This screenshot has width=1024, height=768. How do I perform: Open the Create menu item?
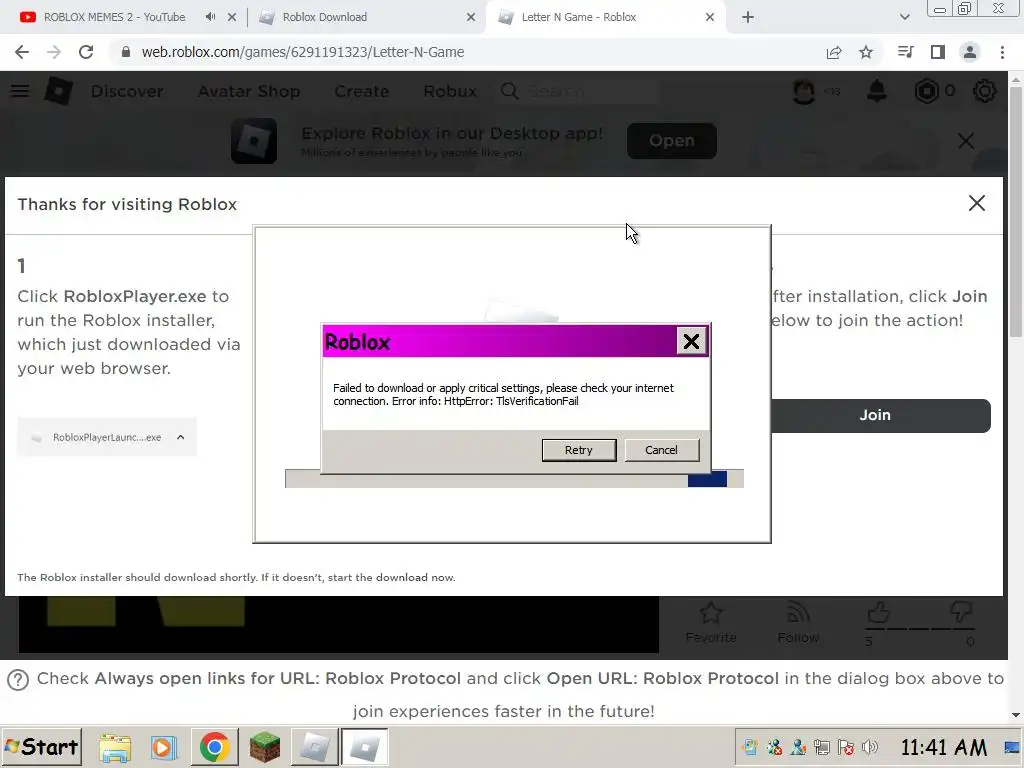(x=362, y=91)
